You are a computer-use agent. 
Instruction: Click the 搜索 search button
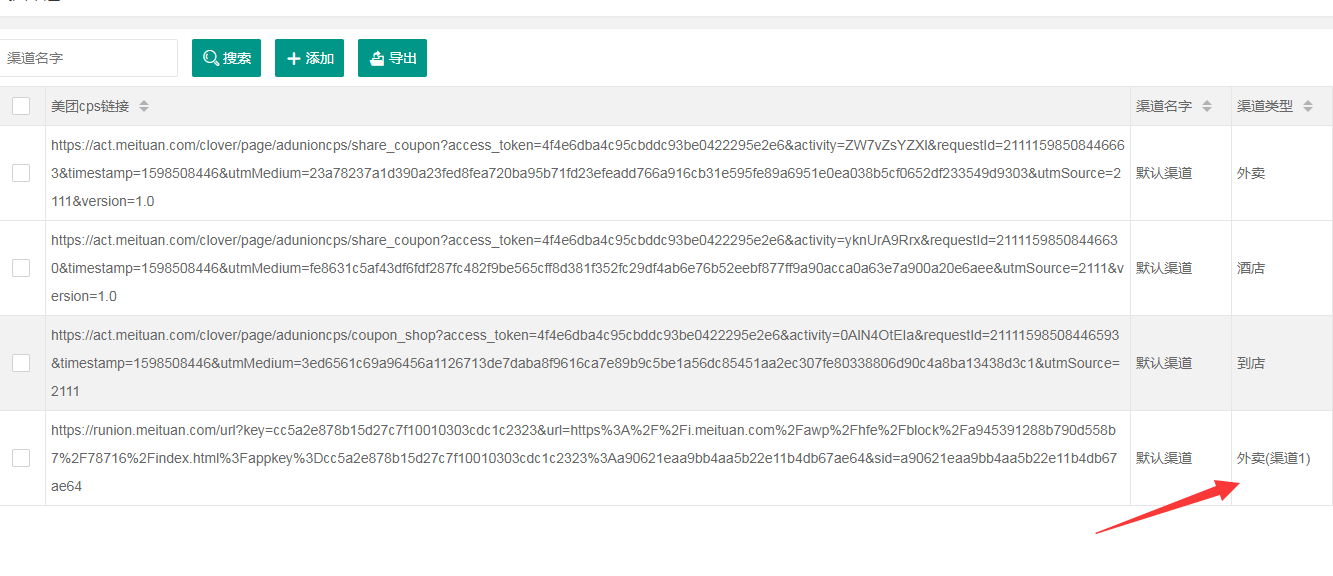point(226,58)
